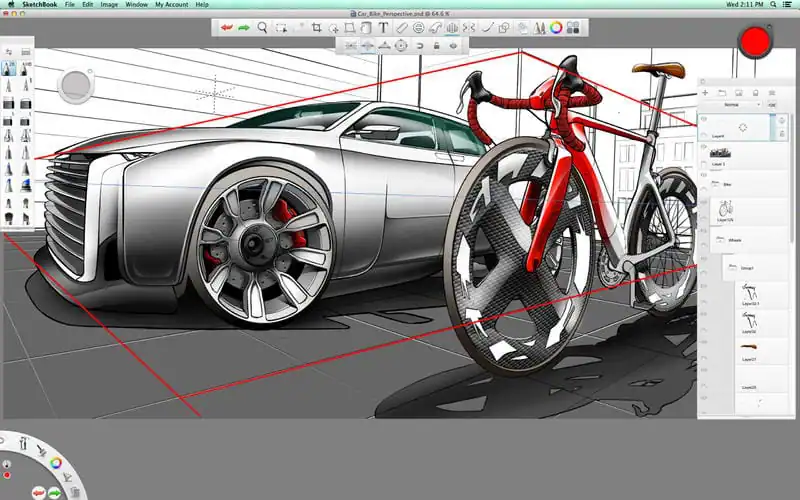Open Brush Library icon atop brush palette
The width and height of the screenshot is (800, 500).
click(26, 52)
